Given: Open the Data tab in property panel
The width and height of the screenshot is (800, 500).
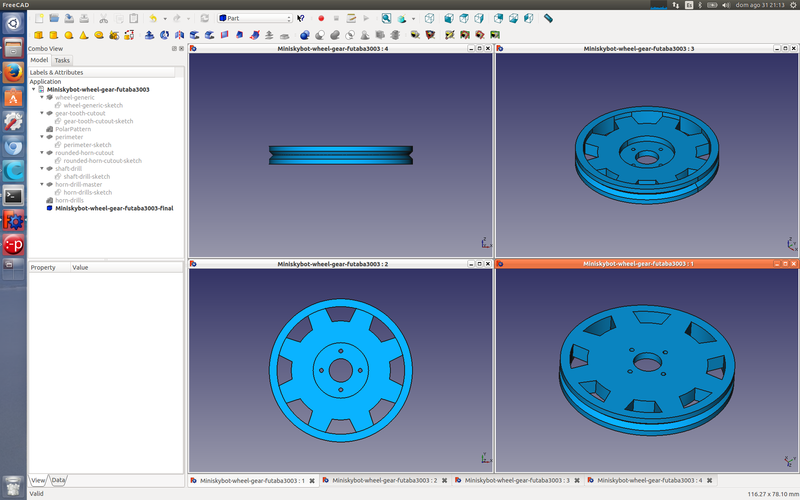Looking at the screenshot, I should click(59, 480).
